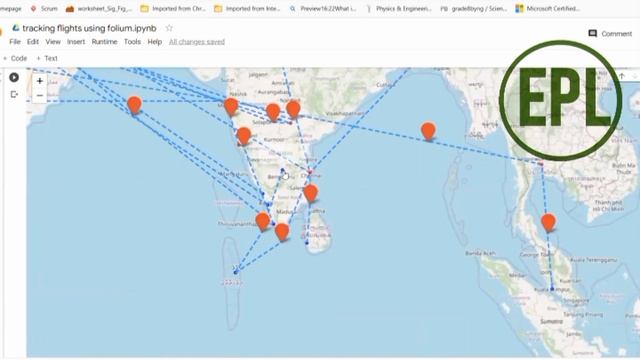640x360 pixels.
Task: Zoom in the map with plus button
Action: point(40,81)
